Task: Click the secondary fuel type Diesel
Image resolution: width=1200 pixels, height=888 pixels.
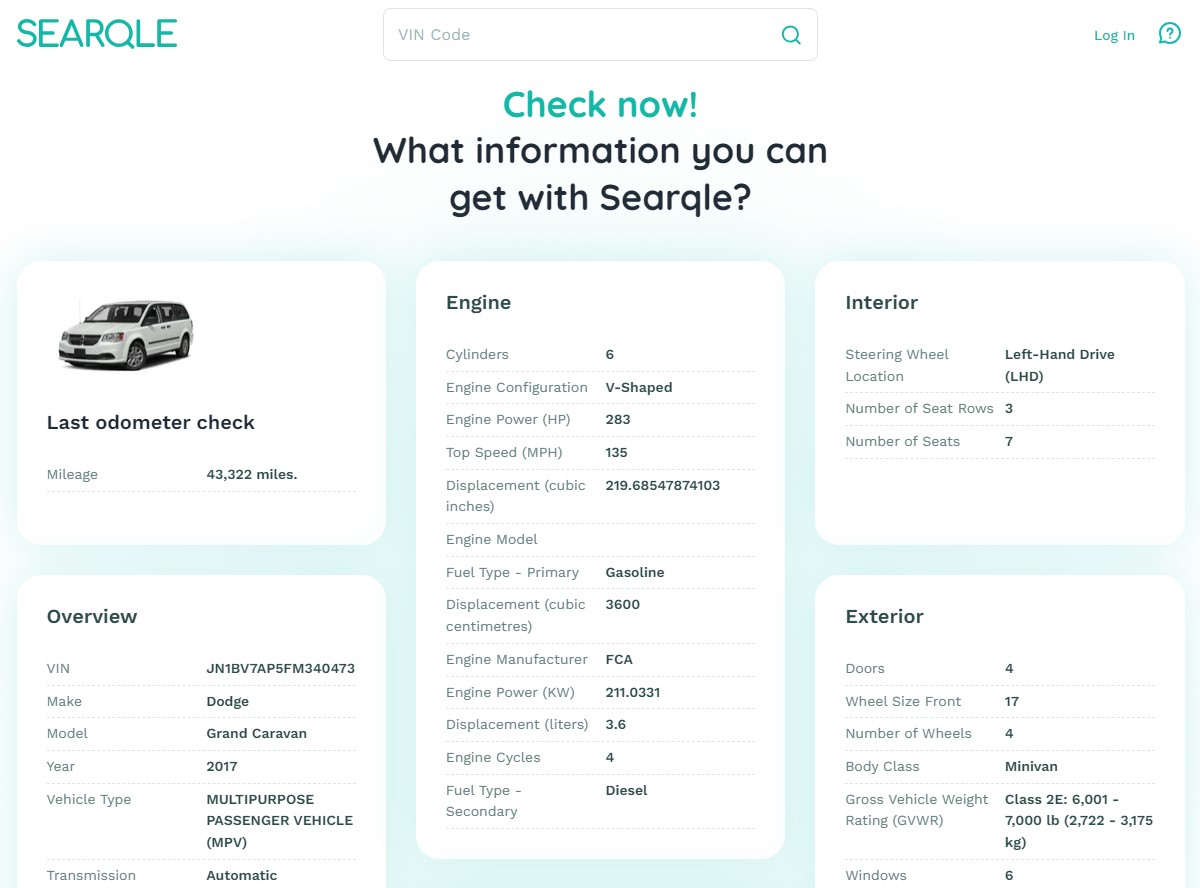Action: point(627,790)
